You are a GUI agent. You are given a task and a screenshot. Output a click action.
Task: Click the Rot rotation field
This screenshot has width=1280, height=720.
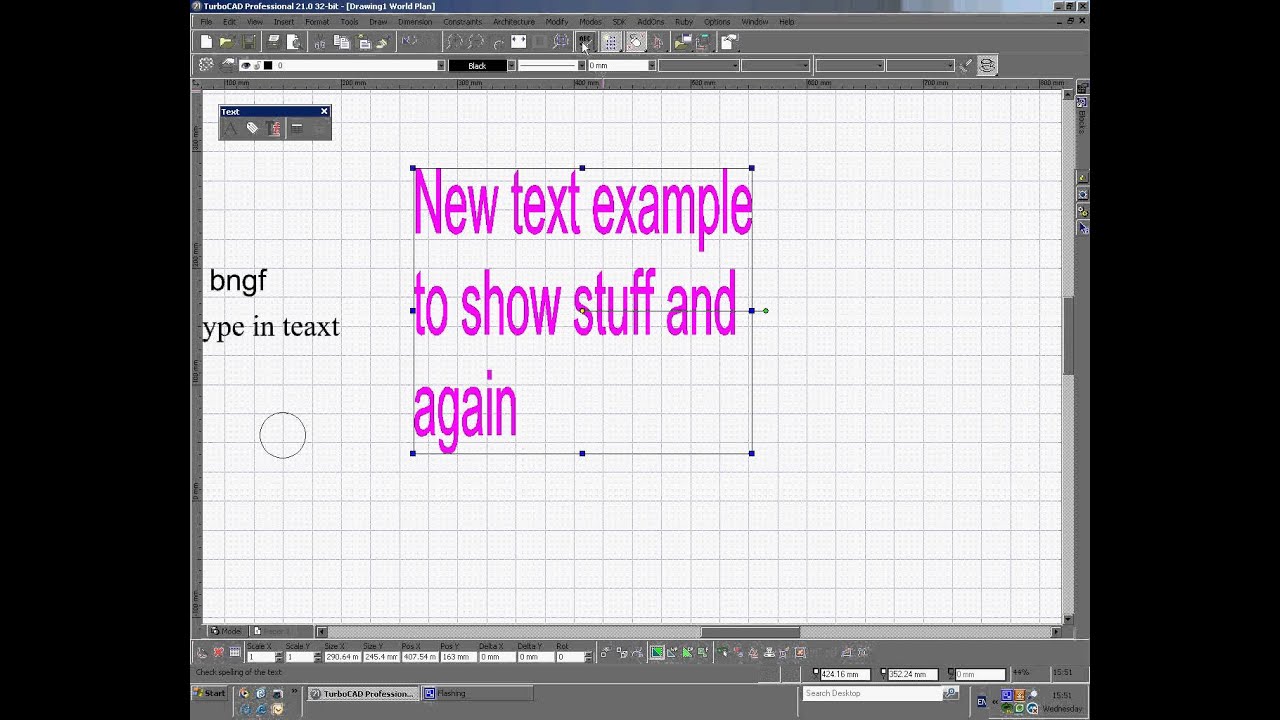pos(569,657)
